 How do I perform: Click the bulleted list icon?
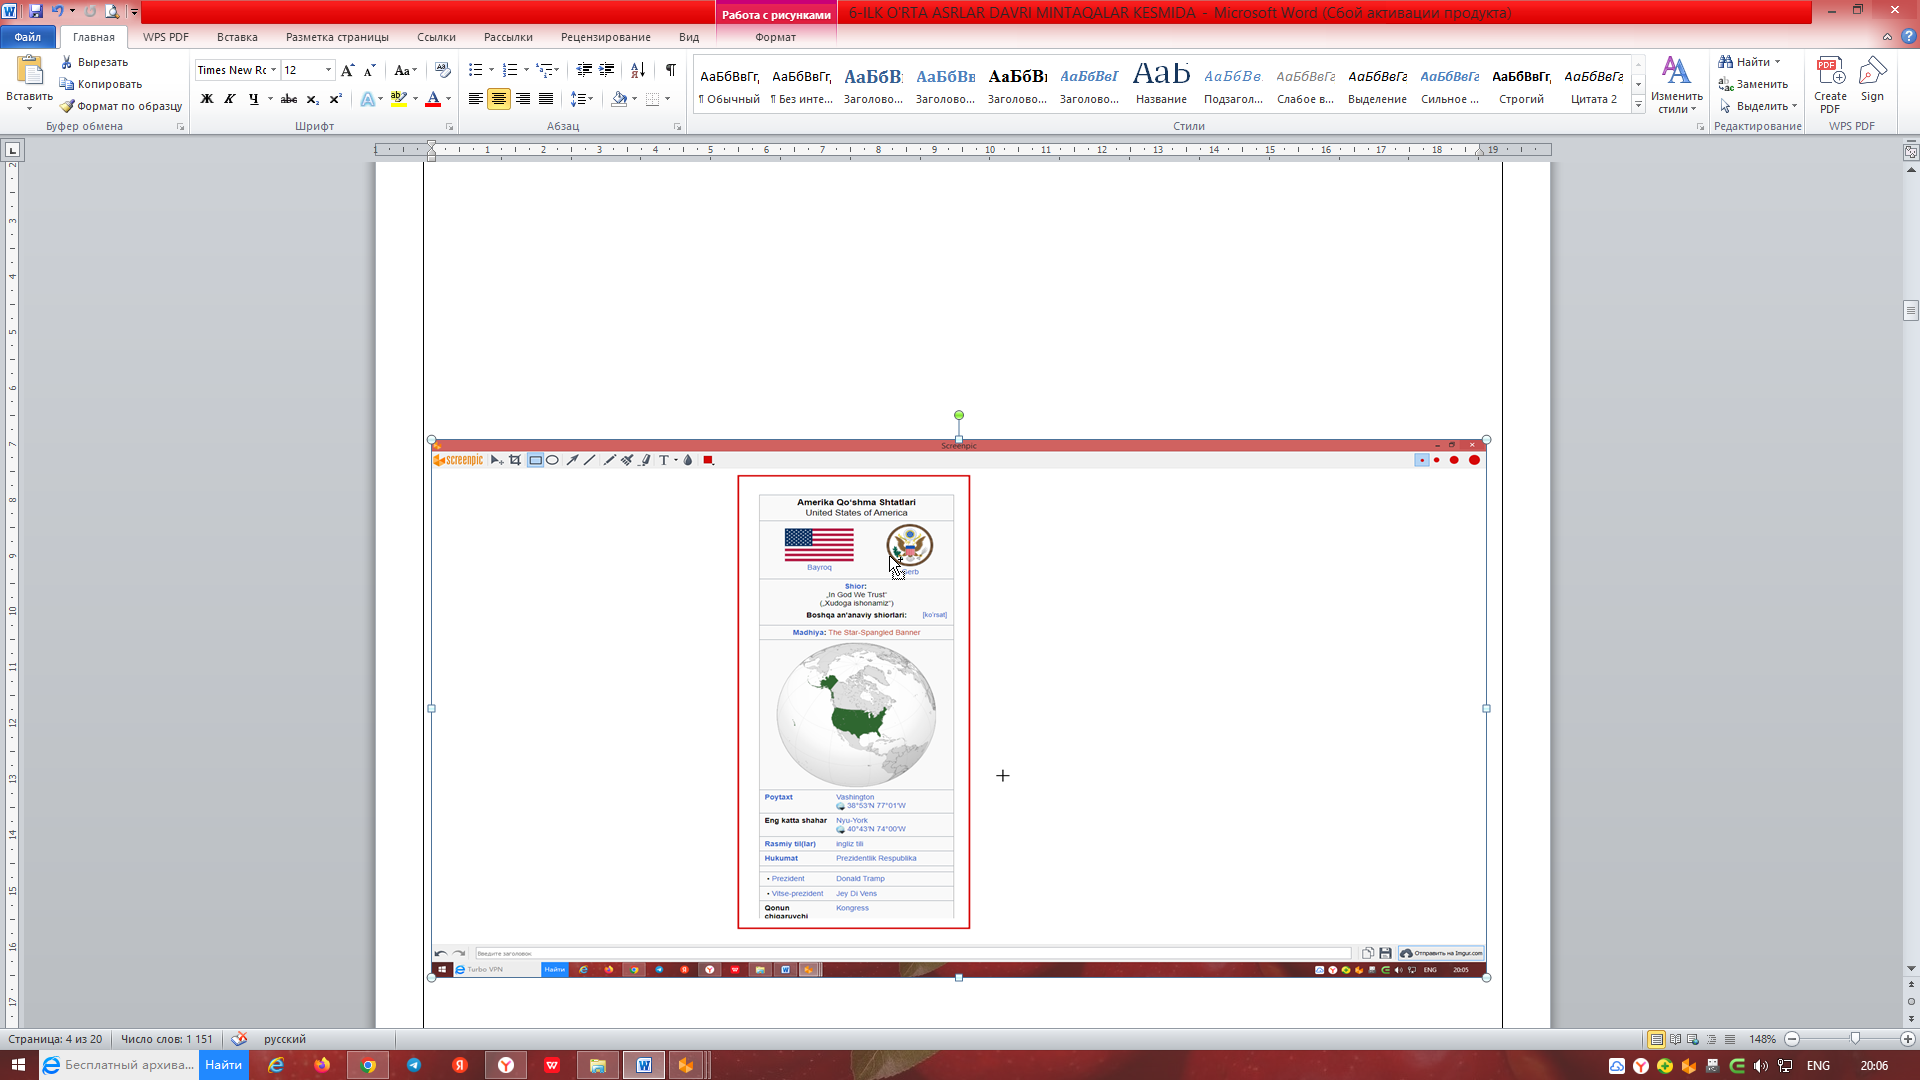click(475, 70)
